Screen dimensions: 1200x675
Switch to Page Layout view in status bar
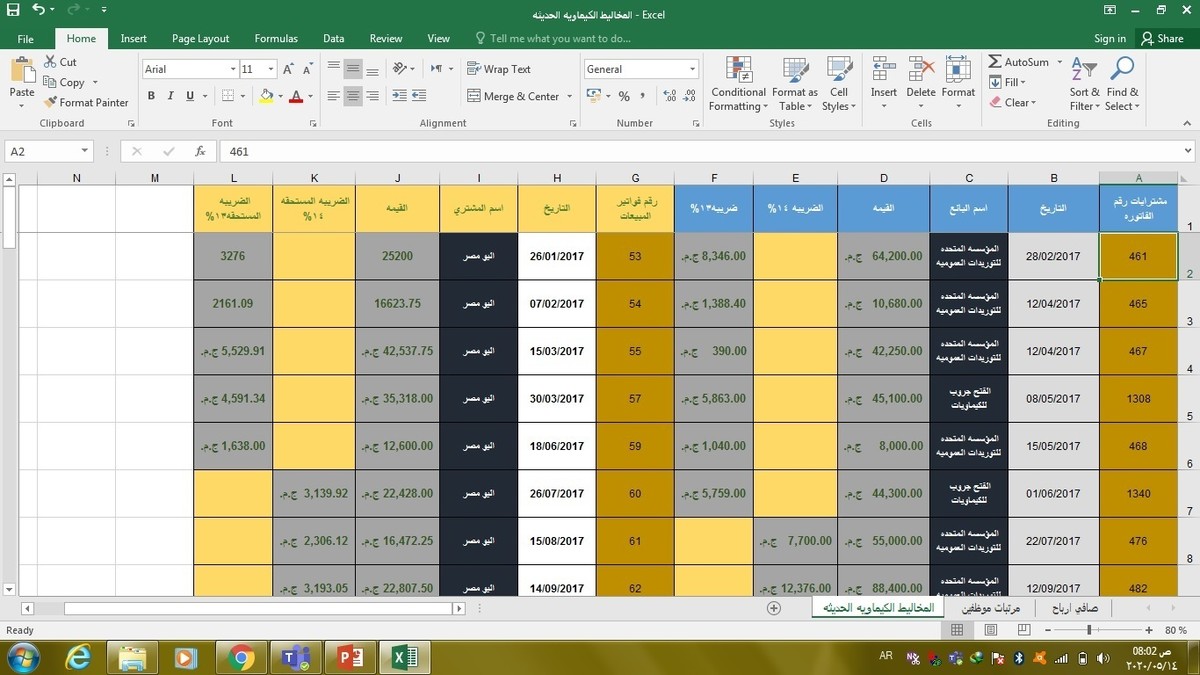(x=991, y=630)
